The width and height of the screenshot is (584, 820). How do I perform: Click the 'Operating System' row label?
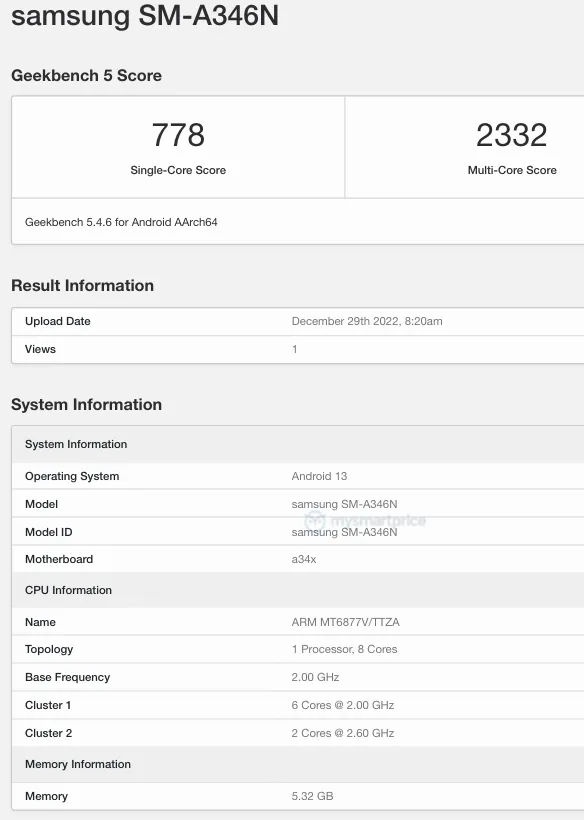[72, 476]
